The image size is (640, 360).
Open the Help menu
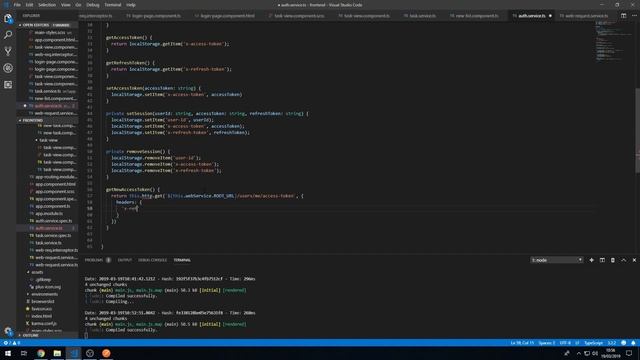[131, 5]
